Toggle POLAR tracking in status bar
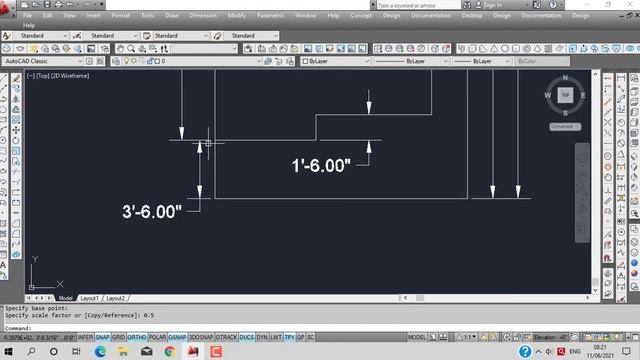 pos(157,337)
